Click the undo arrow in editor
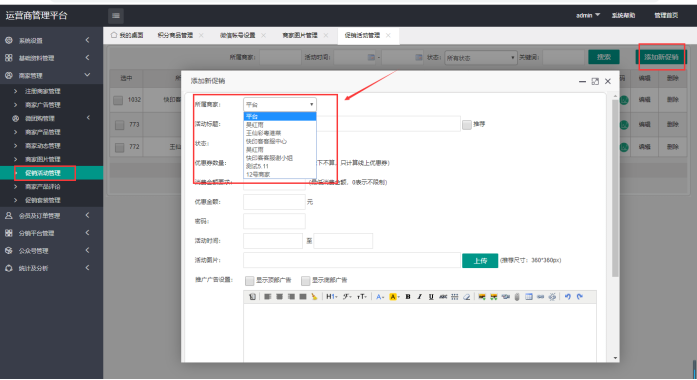The width and height of the screenshot is (697, 380). coord(568,297)
